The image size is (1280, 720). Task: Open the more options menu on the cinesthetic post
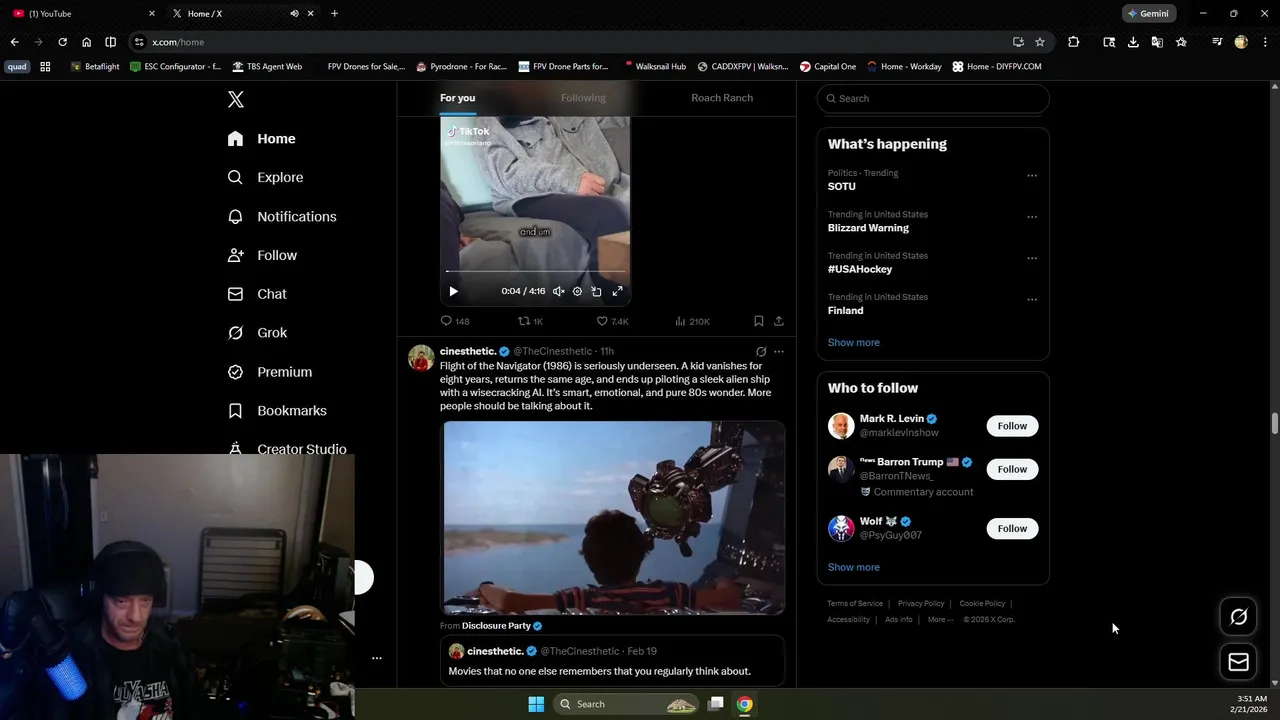click(x=779, y=352)
